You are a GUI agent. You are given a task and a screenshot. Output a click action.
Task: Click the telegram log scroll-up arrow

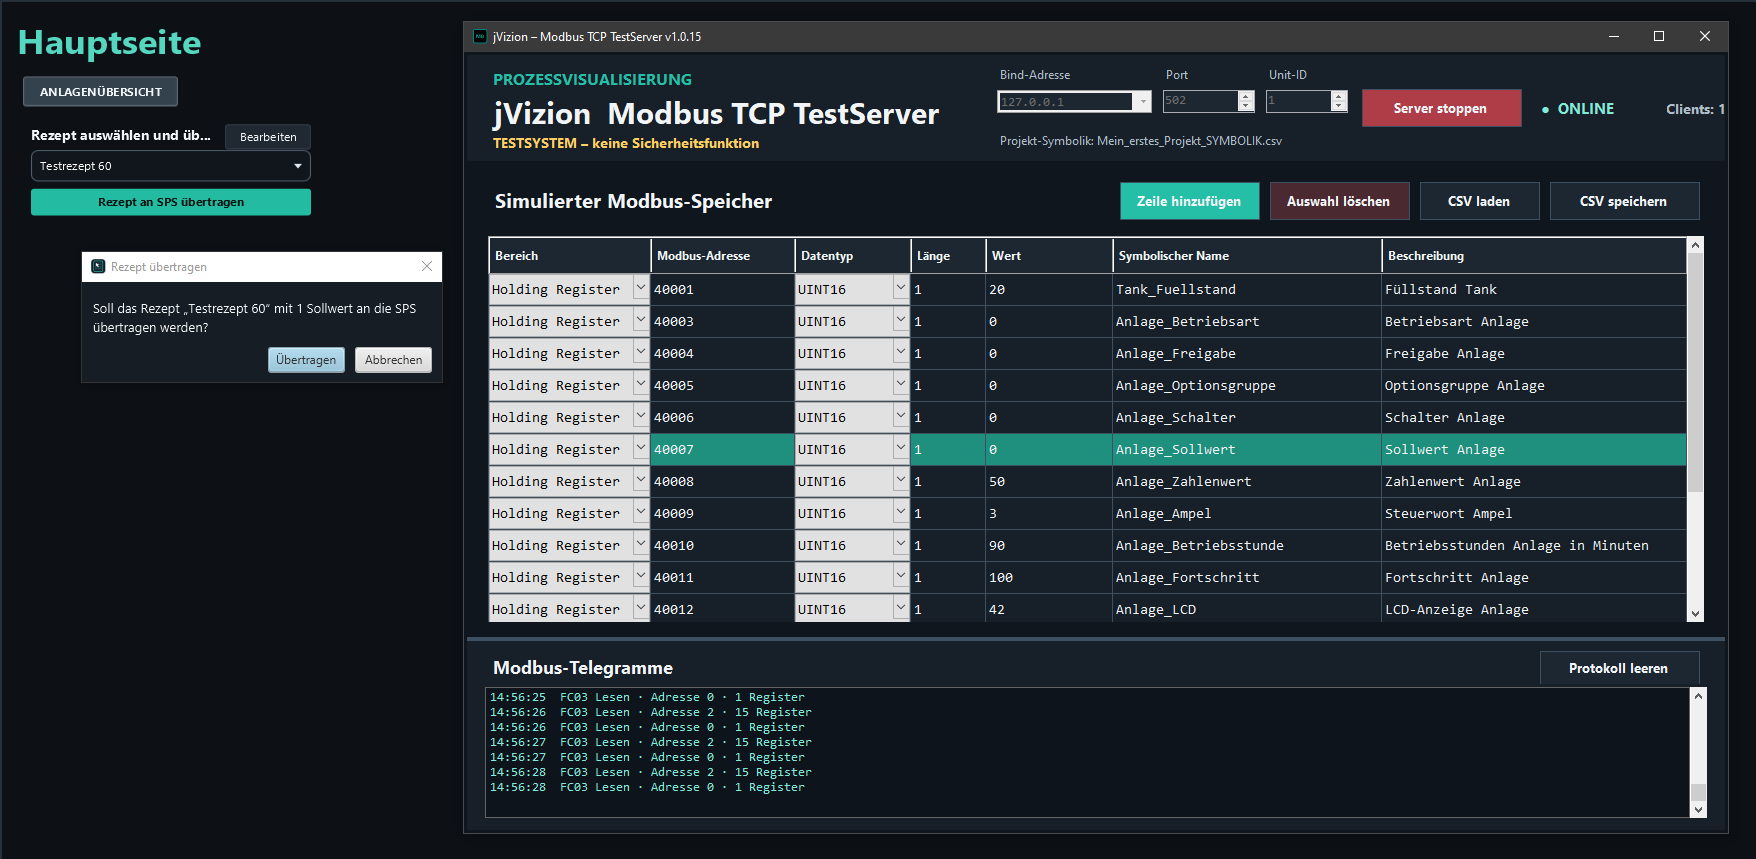click(1698, 695)
